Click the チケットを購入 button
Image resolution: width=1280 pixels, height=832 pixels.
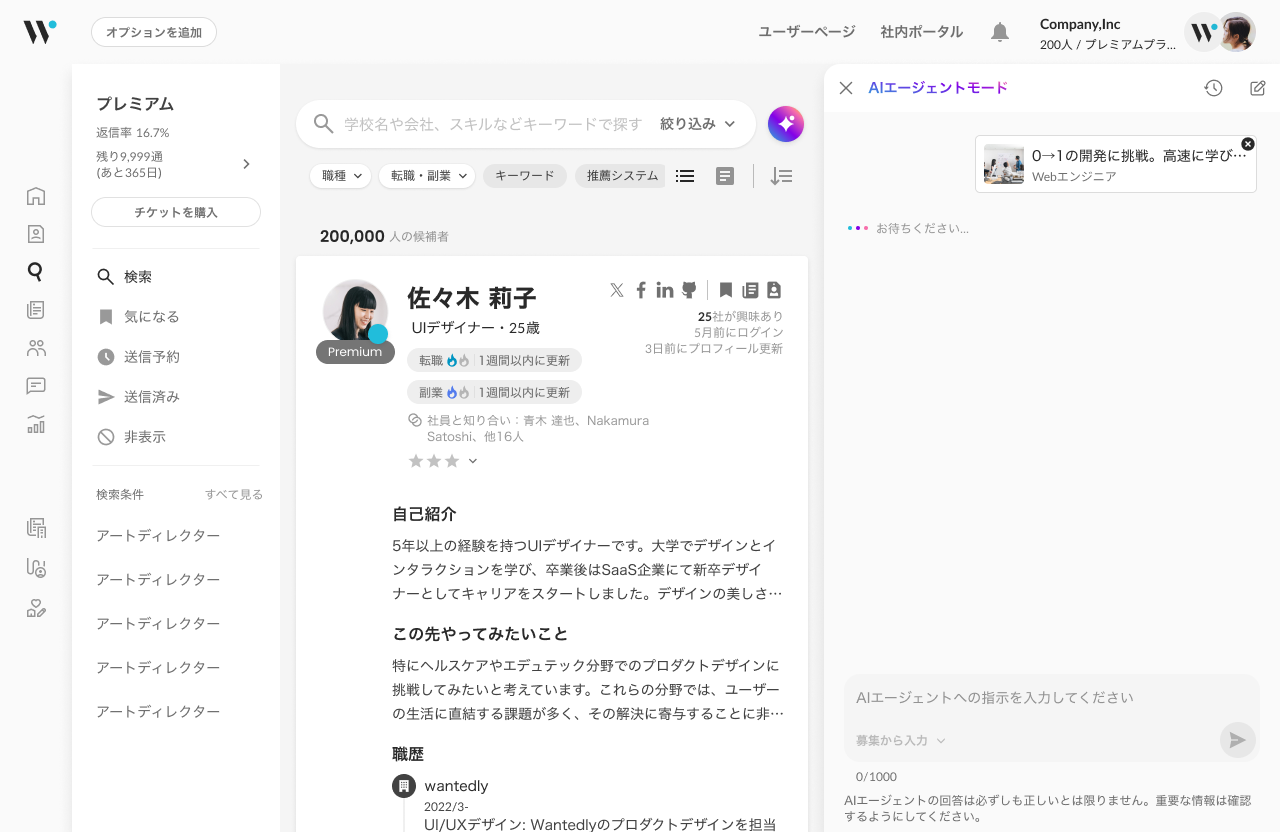coord(176,212)
